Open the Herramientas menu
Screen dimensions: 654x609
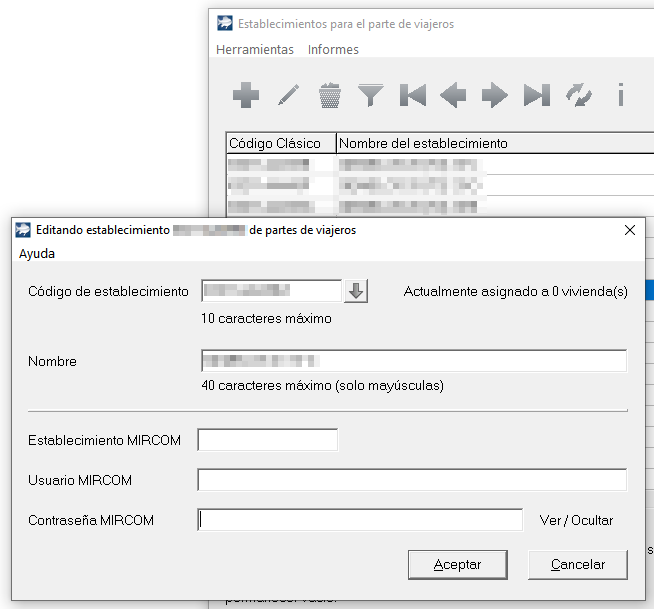click(255, 49)
